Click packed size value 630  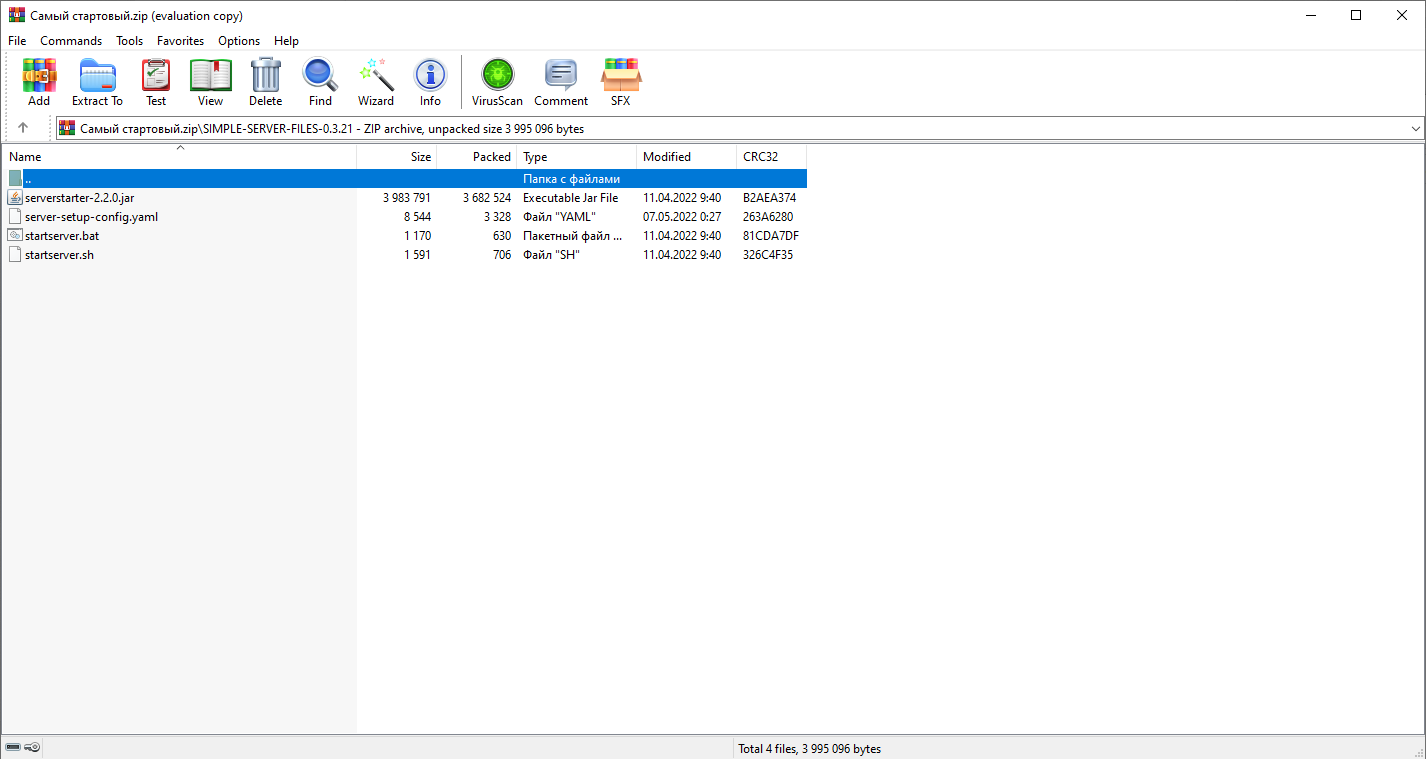[502, 236]
